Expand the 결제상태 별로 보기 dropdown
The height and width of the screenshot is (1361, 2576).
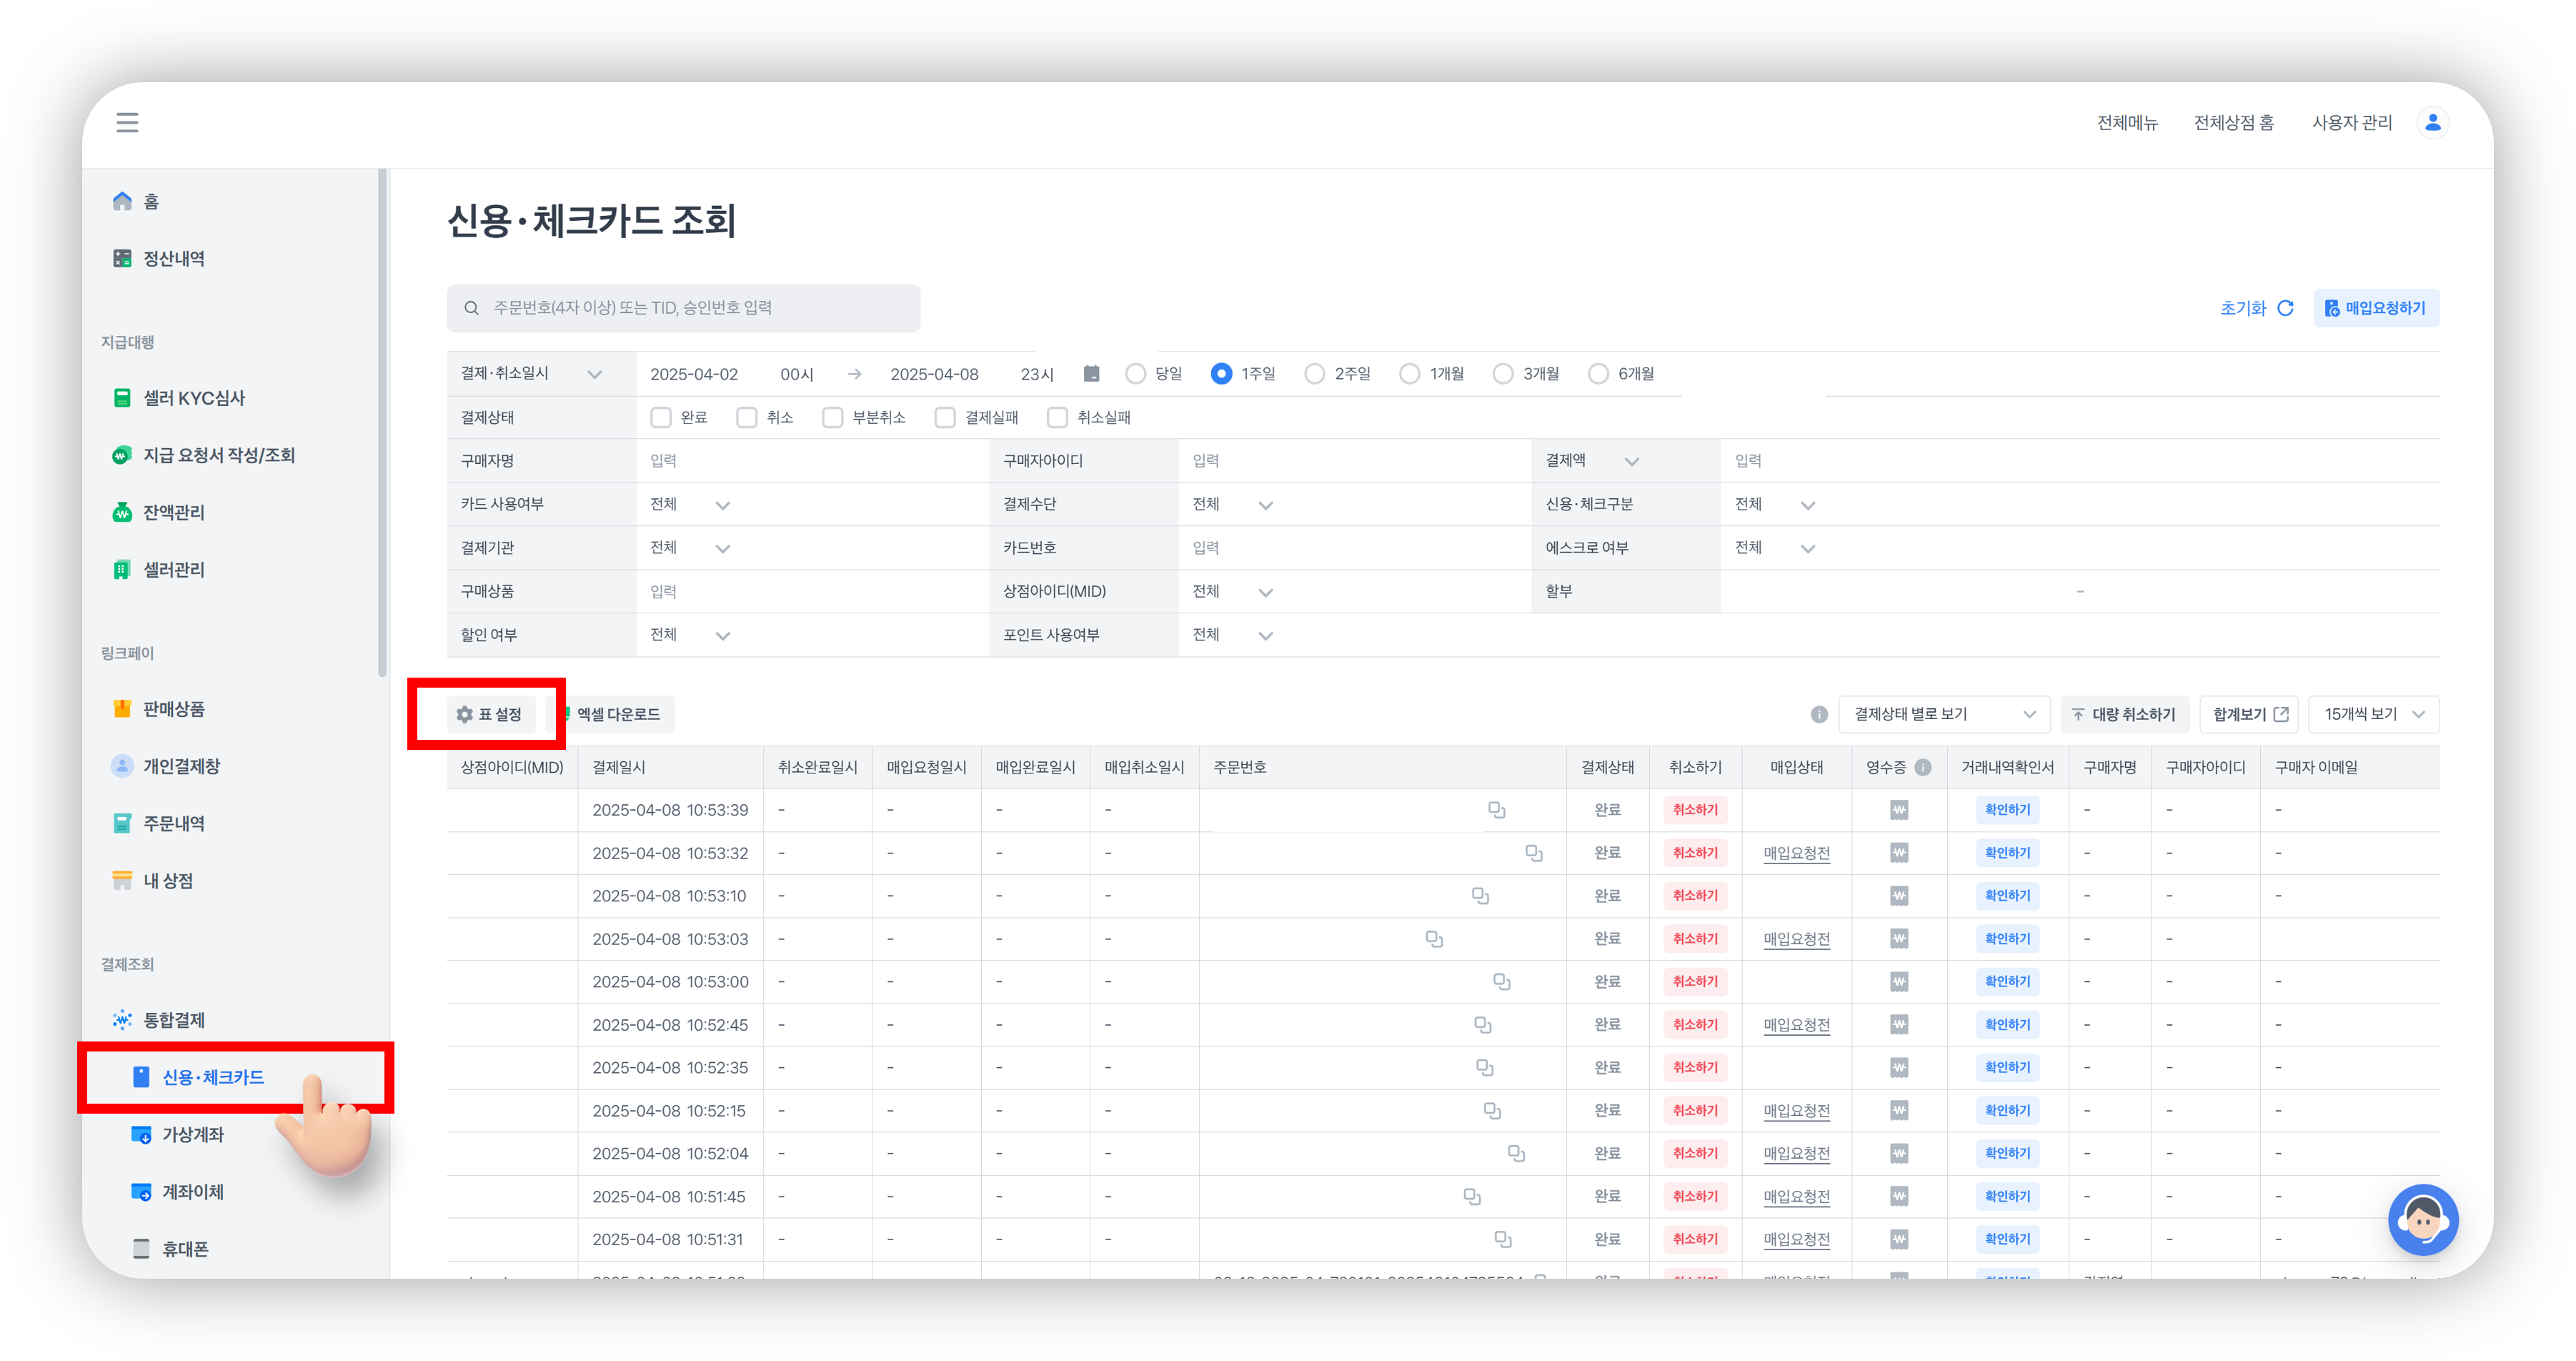pos(1943,714)
